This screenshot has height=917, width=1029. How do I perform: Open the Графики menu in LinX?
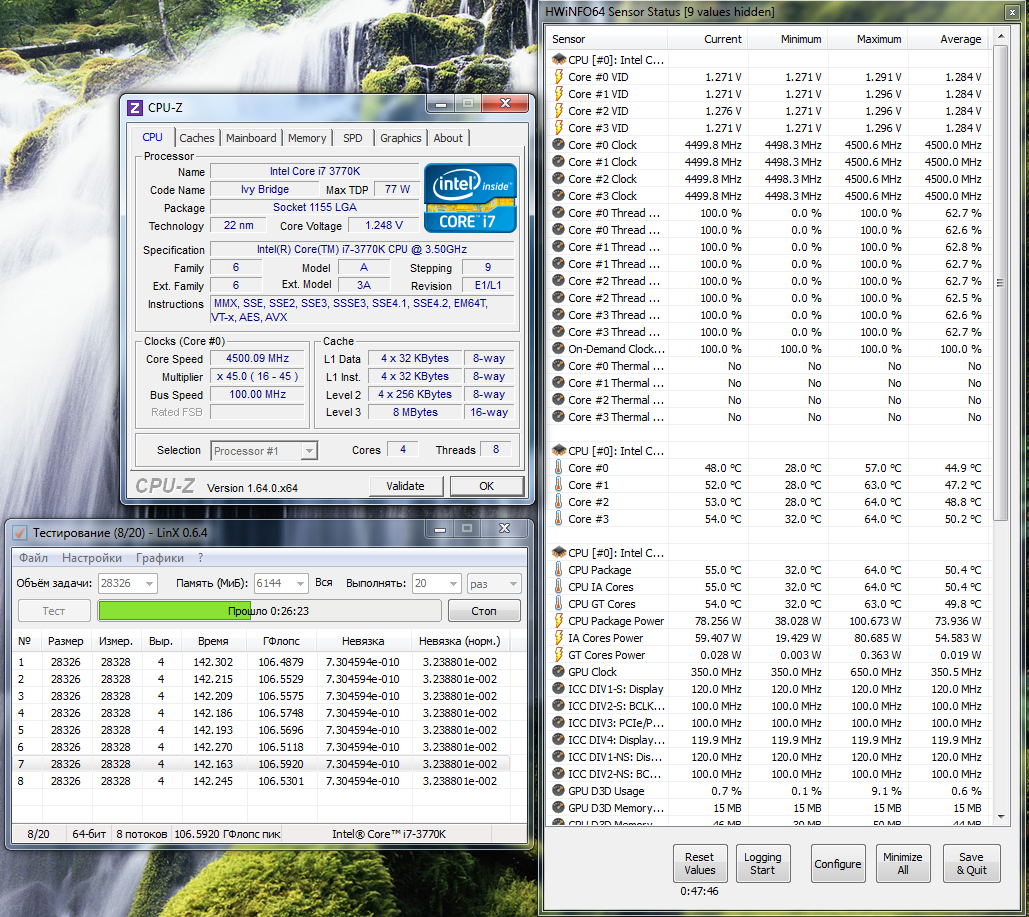coord(159,558)
